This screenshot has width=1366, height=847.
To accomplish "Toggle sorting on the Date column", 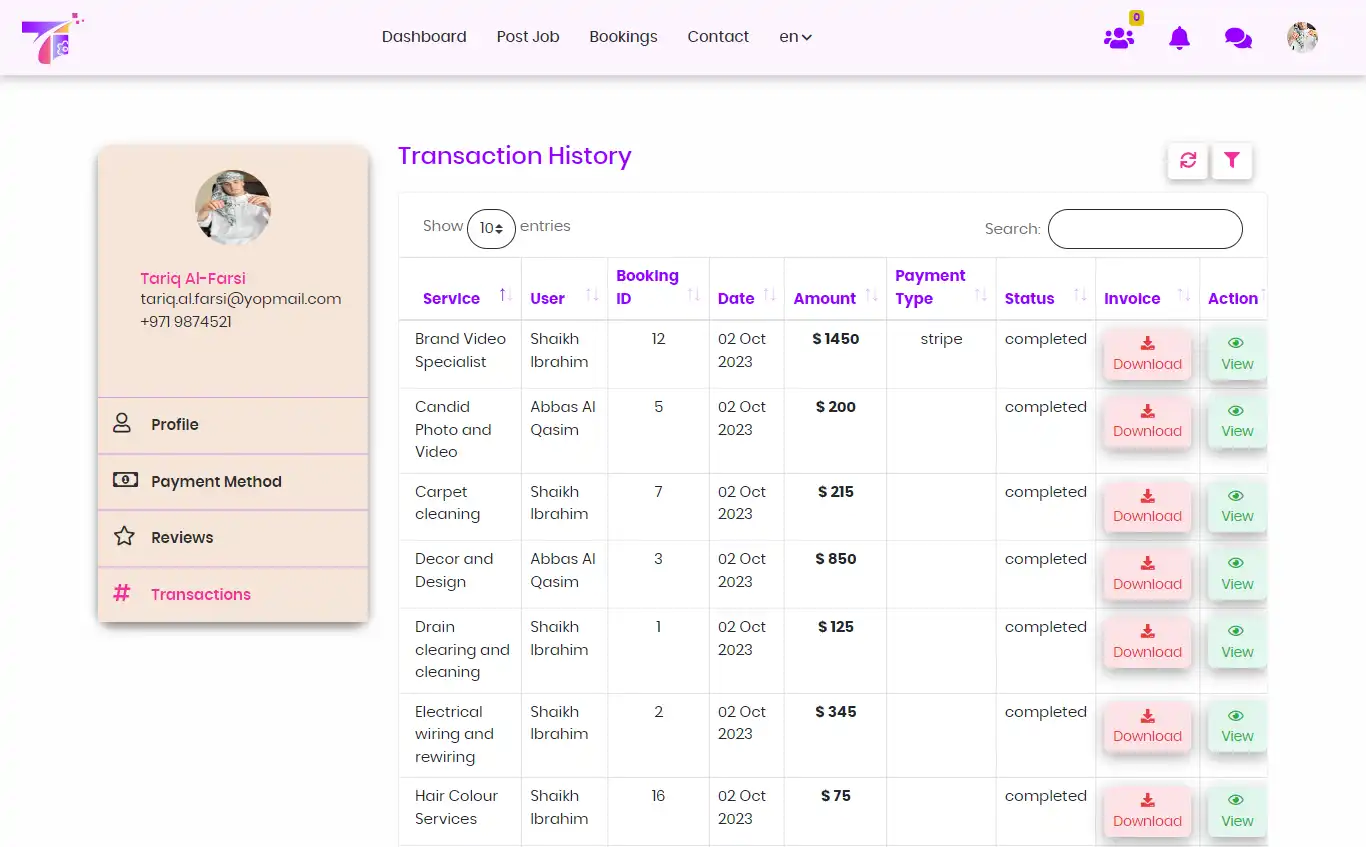I will click(770, 297).
